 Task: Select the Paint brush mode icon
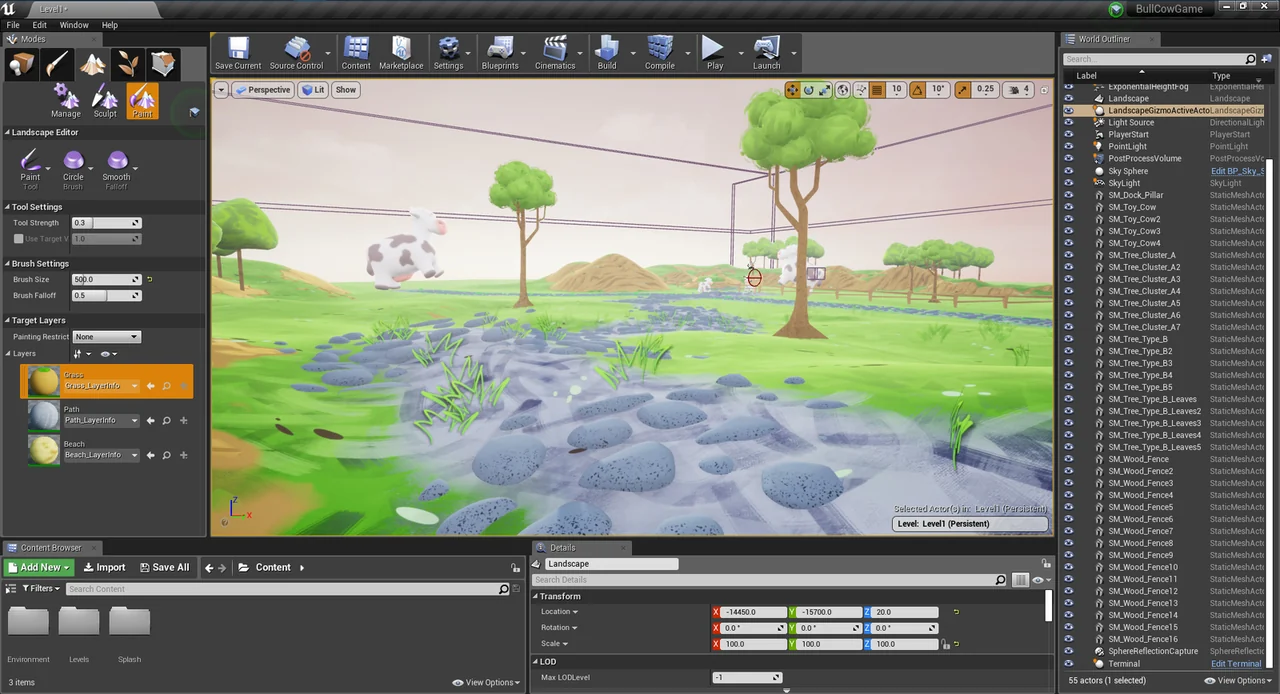coord(58,65)
